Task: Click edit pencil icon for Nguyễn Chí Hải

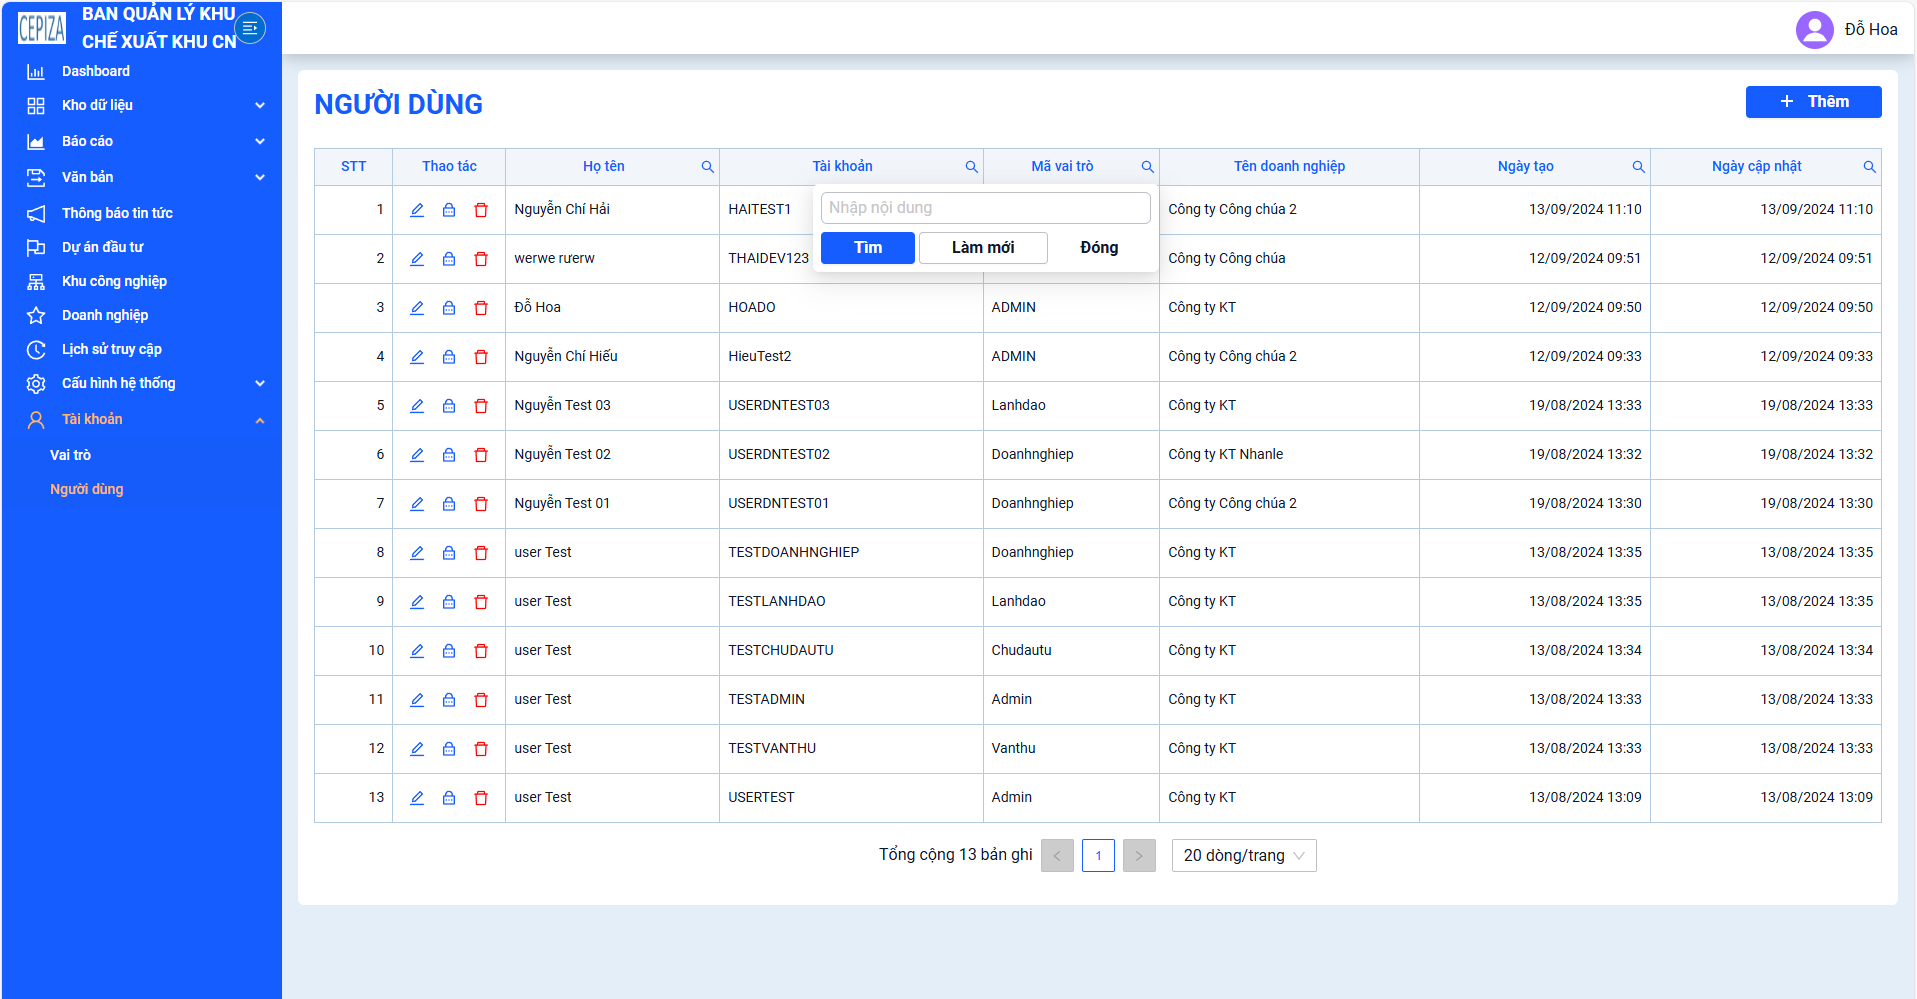Action: [x=417, y=210]
